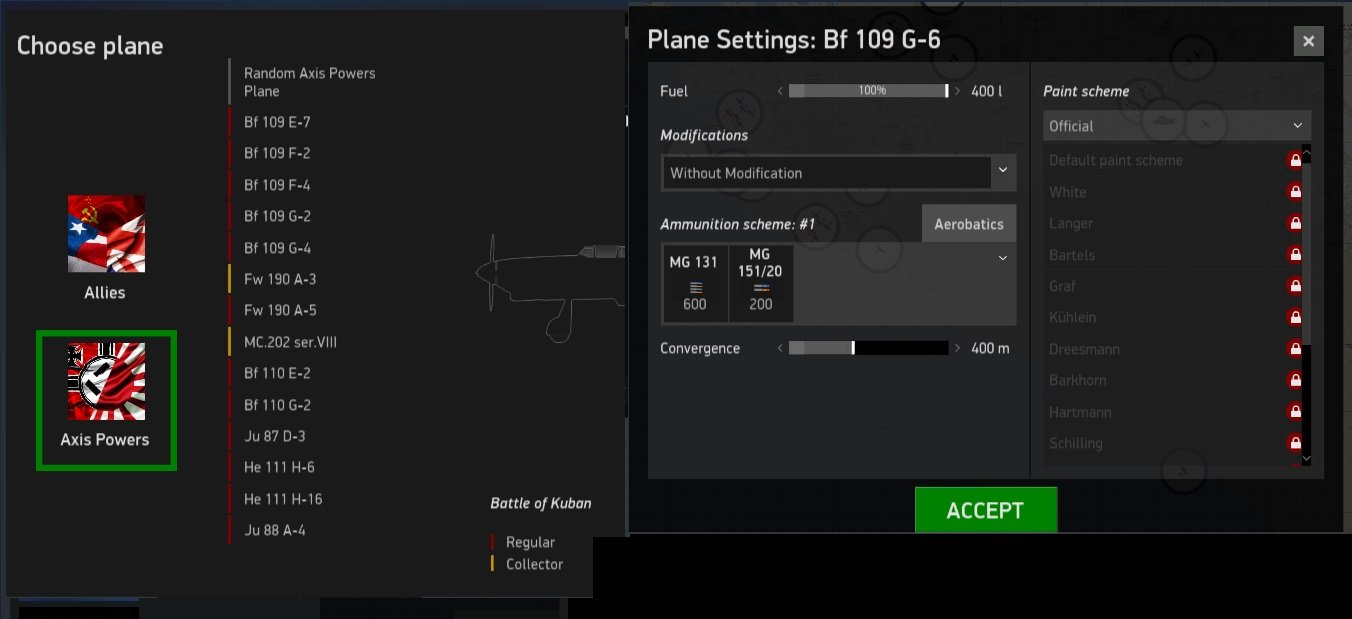The image size is (1352, 619).
Task: Decrease fuel with the left arrow
Action: coord(780,91)
